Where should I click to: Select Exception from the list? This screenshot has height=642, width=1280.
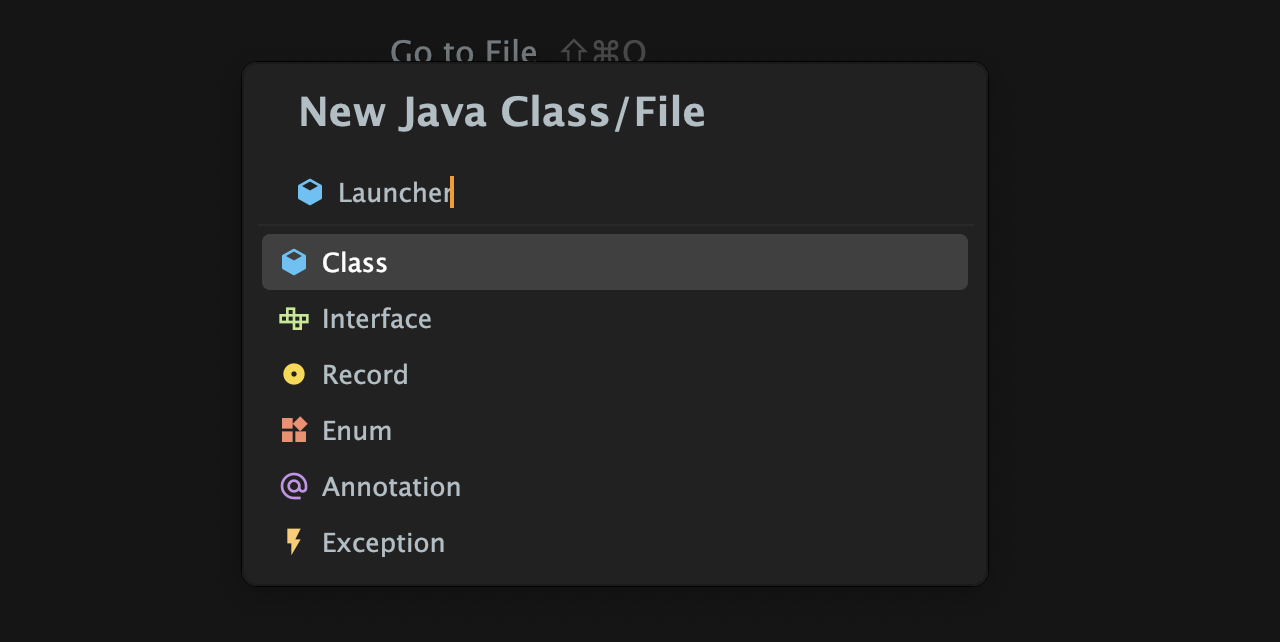tap(615, 543)
